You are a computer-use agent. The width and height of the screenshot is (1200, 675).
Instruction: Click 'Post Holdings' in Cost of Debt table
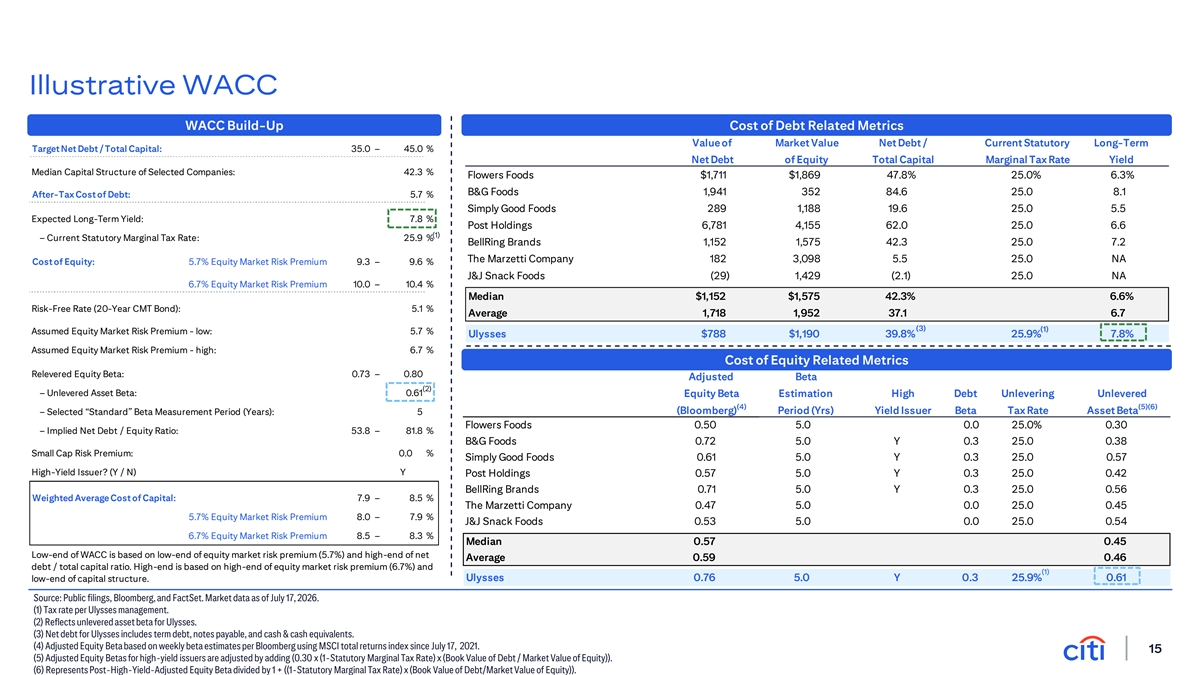498,225
